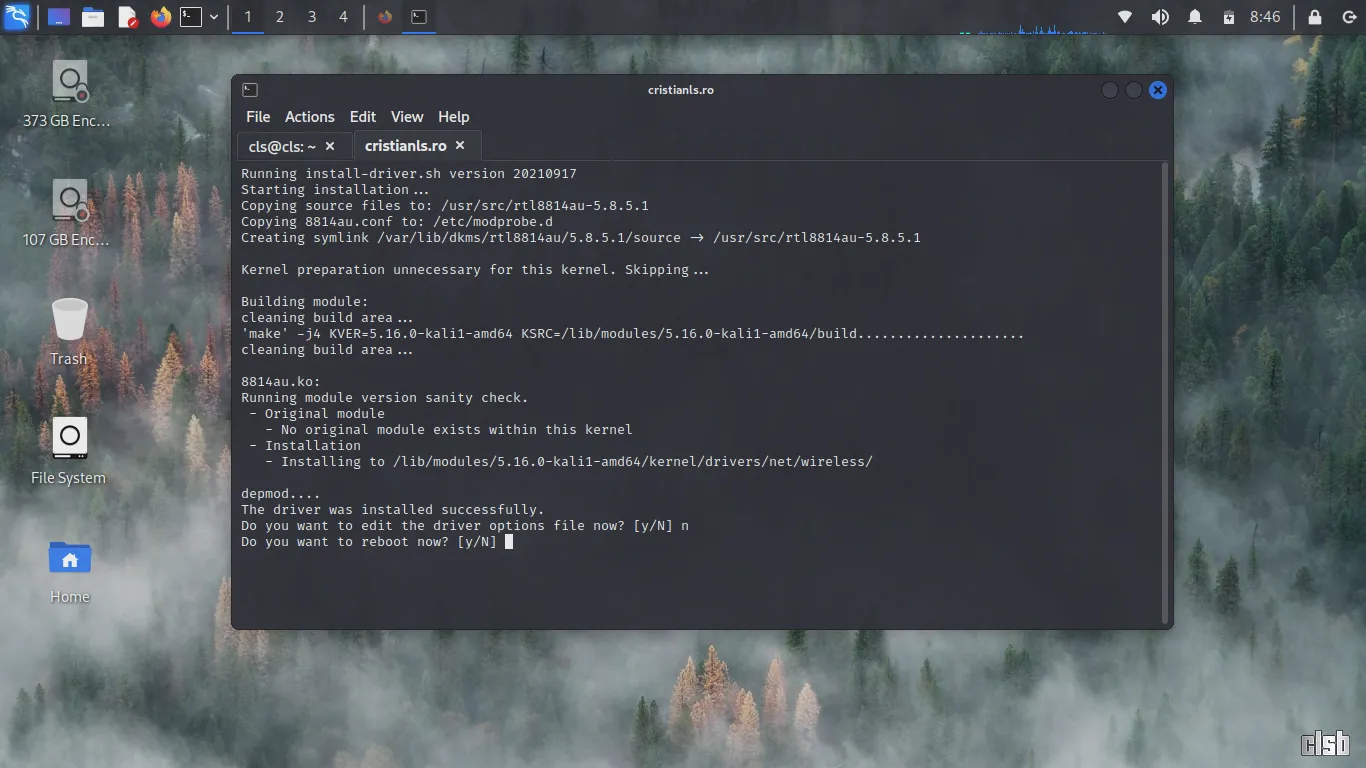Open the battery power manager icon
The image size is (1366, 768).
1229,17
